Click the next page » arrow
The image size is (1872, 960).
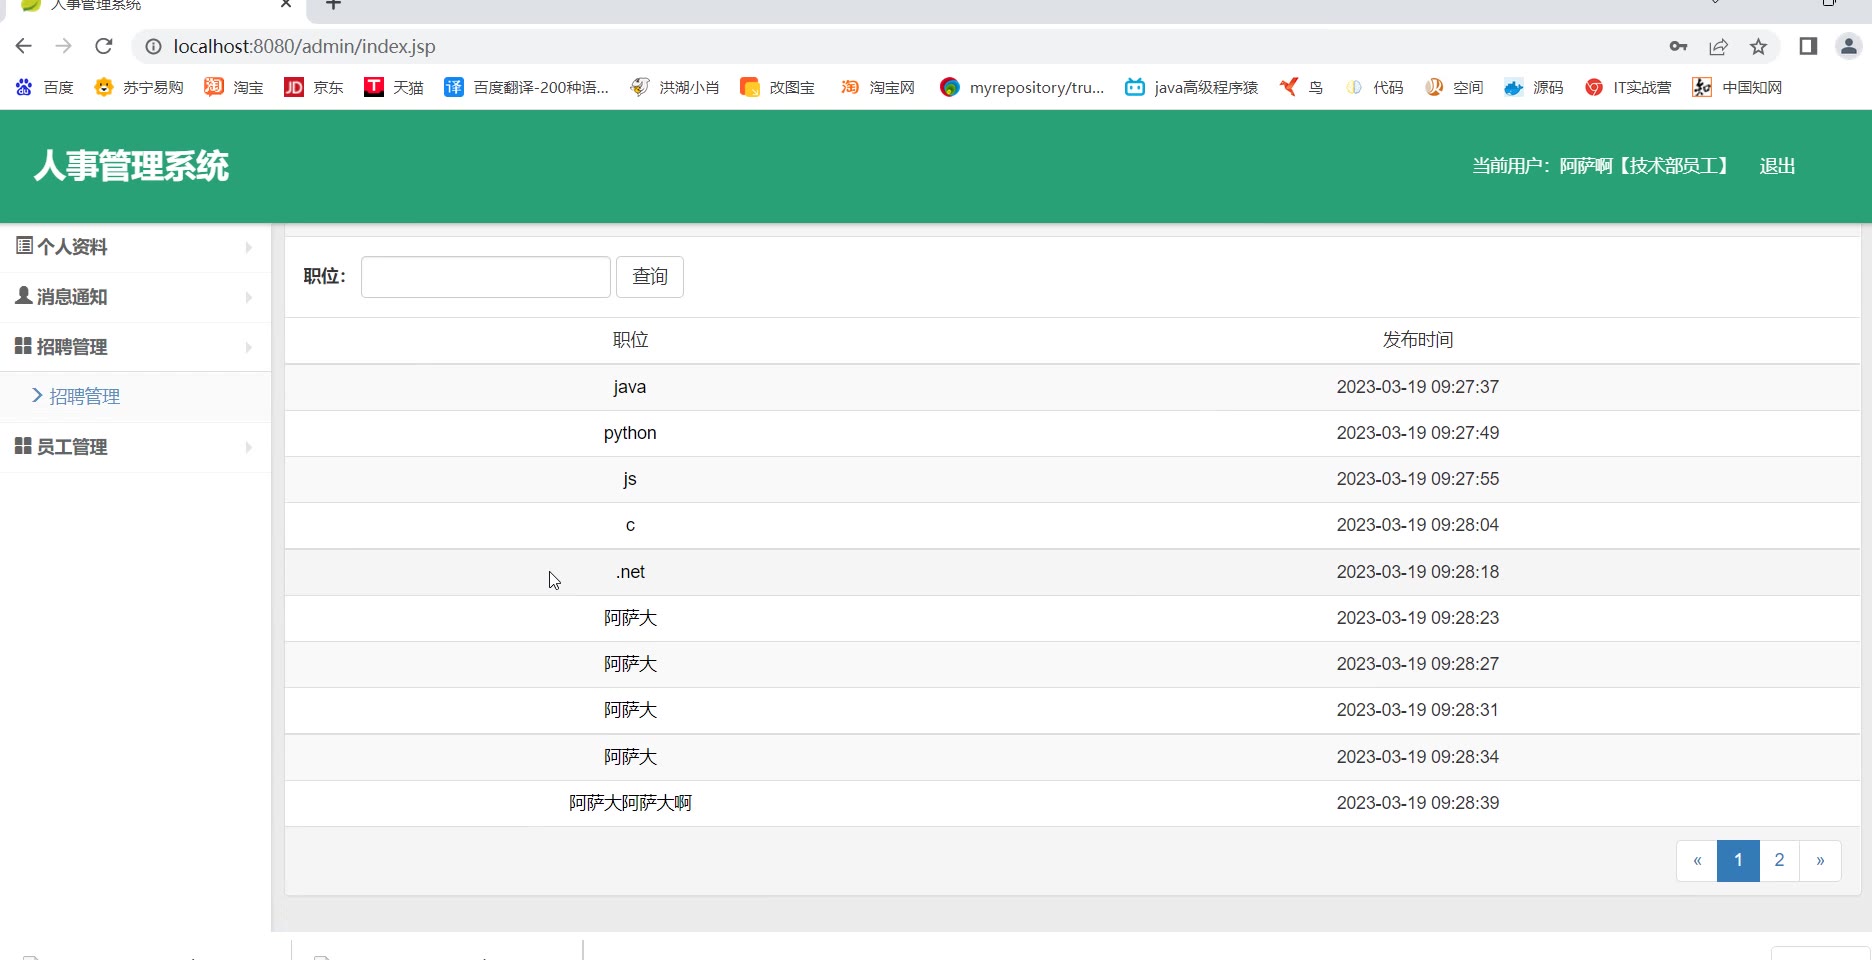pyautogui.click(x=1820, y=860)
